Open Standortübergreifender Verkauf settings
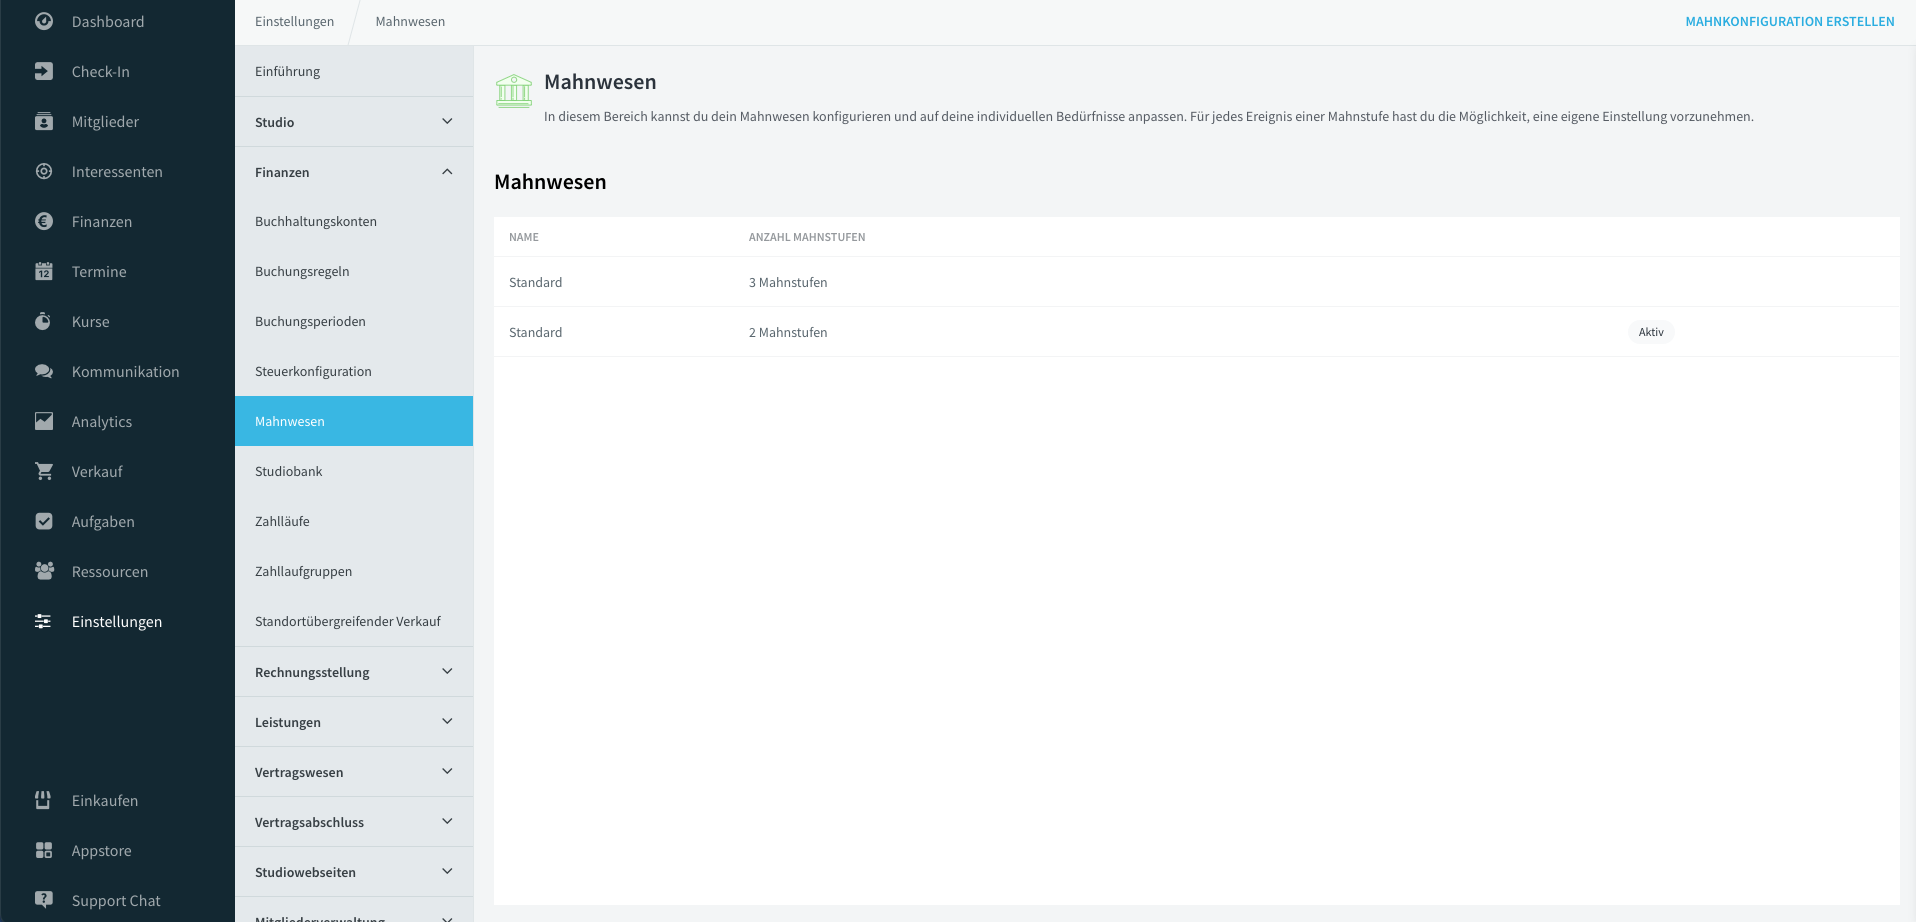 pyautogui.click(x=354, y=621)
